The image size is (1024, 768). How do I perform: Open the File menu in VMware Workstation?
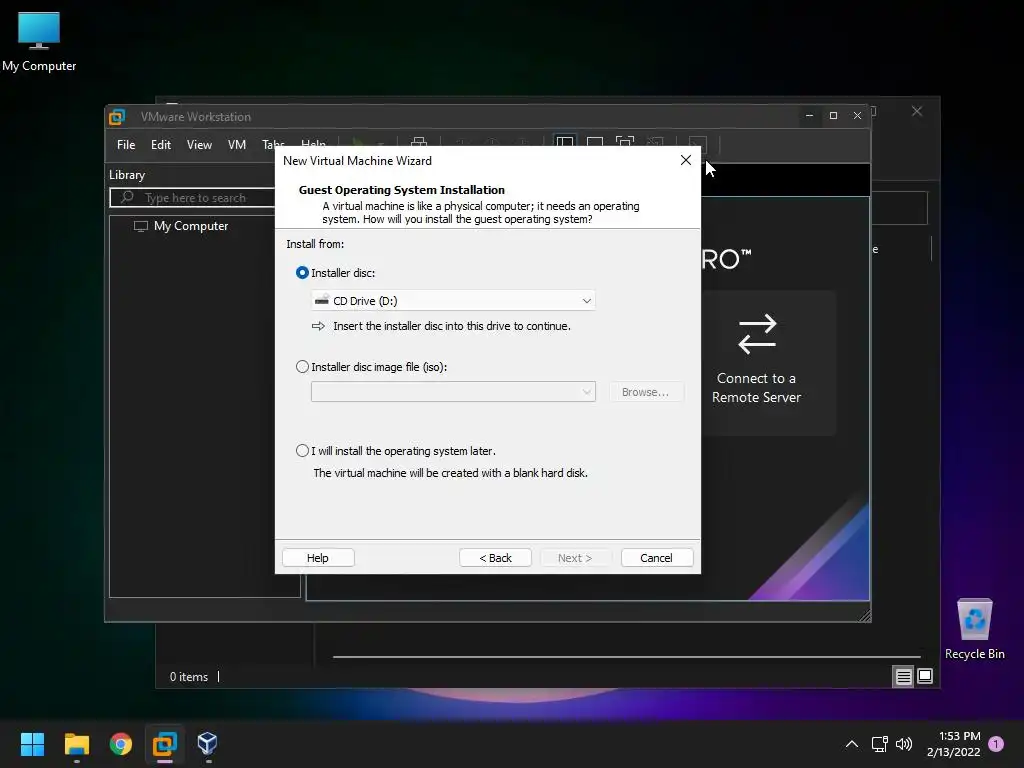coord(126,145)
